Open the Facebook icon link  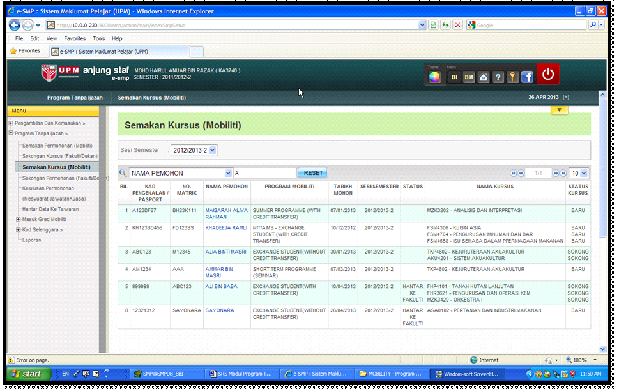527,77
